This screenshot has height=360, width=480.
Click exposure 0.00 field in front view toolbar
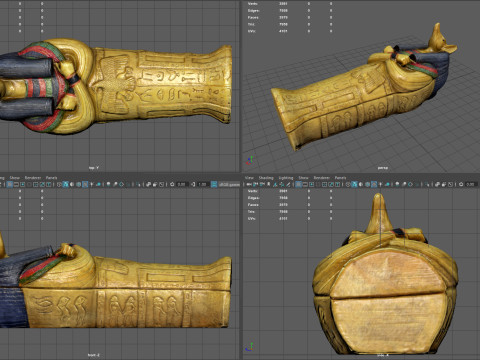pos(182,184)
